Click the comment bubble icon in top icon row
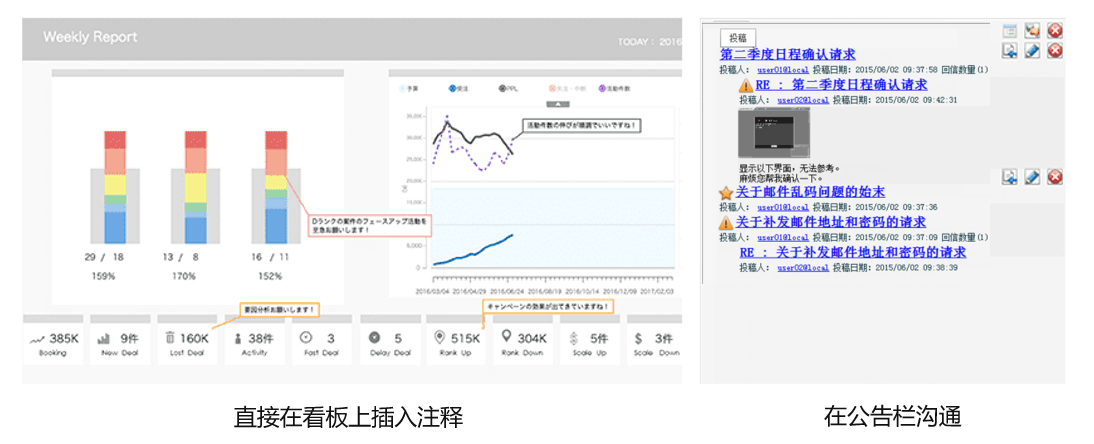This screenshot has height=444, width=1094. point(1032,30)
